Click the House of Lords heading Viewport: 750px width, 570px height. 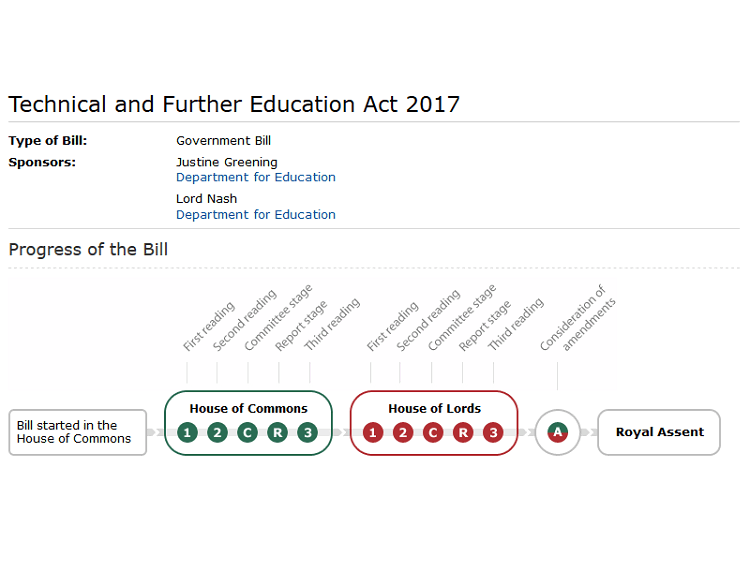click(434, 408)
